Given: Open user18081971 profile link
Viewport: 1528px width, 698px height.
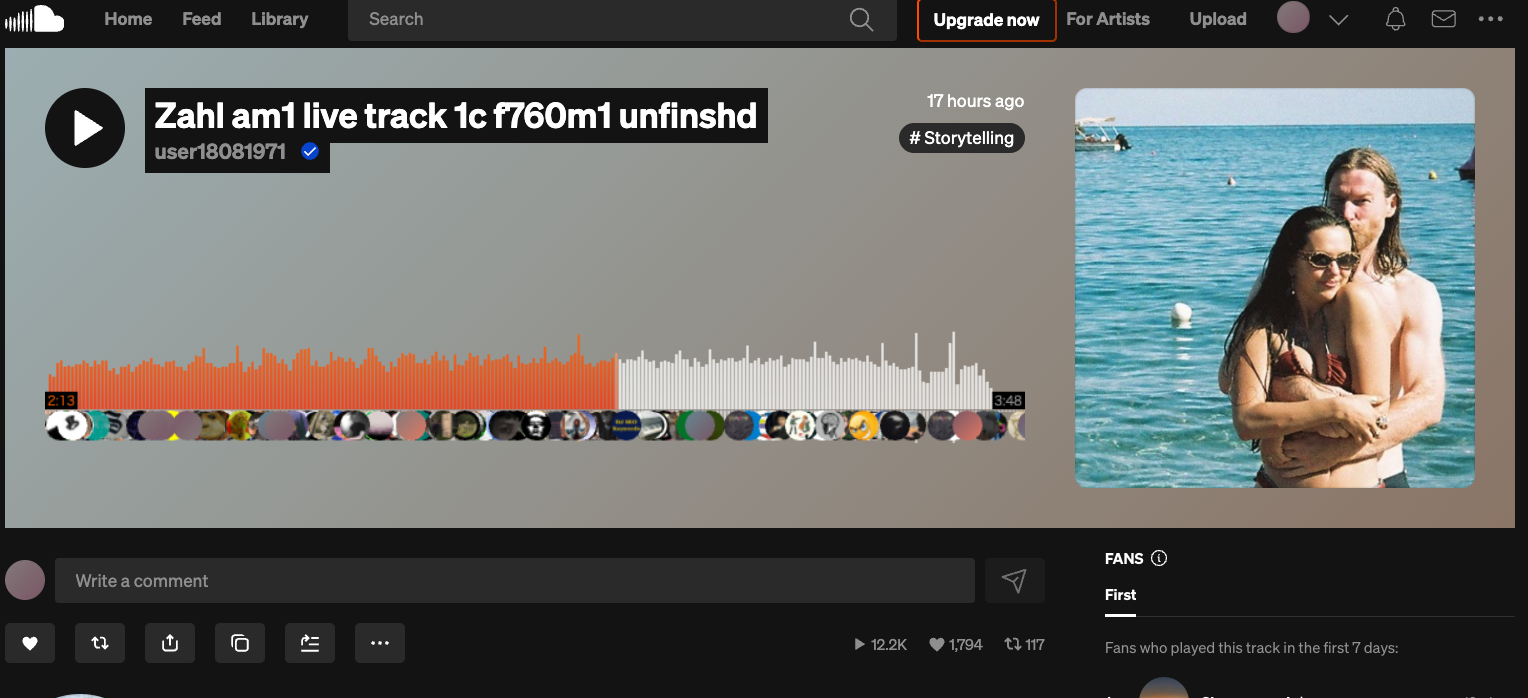Looking at the screenshot, I should coord(220,152).
